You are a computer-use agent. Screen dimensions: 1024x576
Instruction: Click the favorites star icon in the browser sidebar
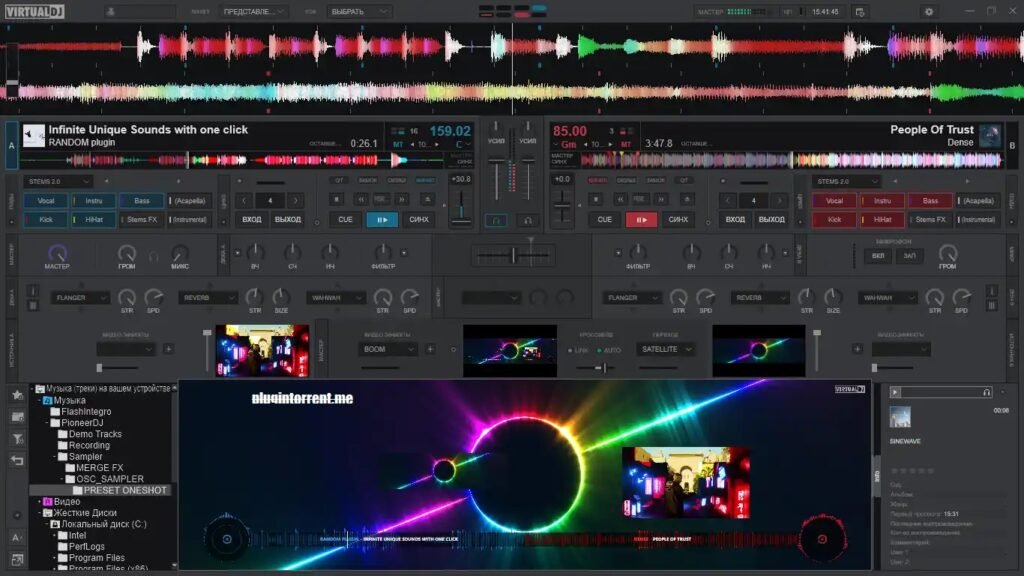pyautogui.click(x=18, y=394)
